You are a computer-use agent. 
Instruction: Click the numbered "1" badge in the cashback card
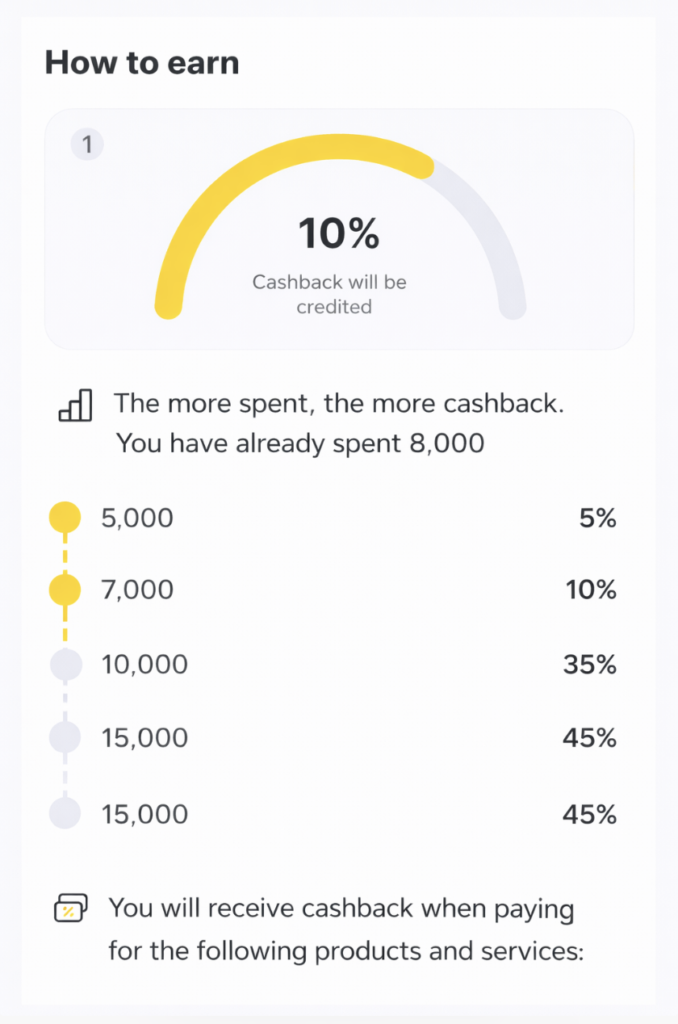[87, 145]
